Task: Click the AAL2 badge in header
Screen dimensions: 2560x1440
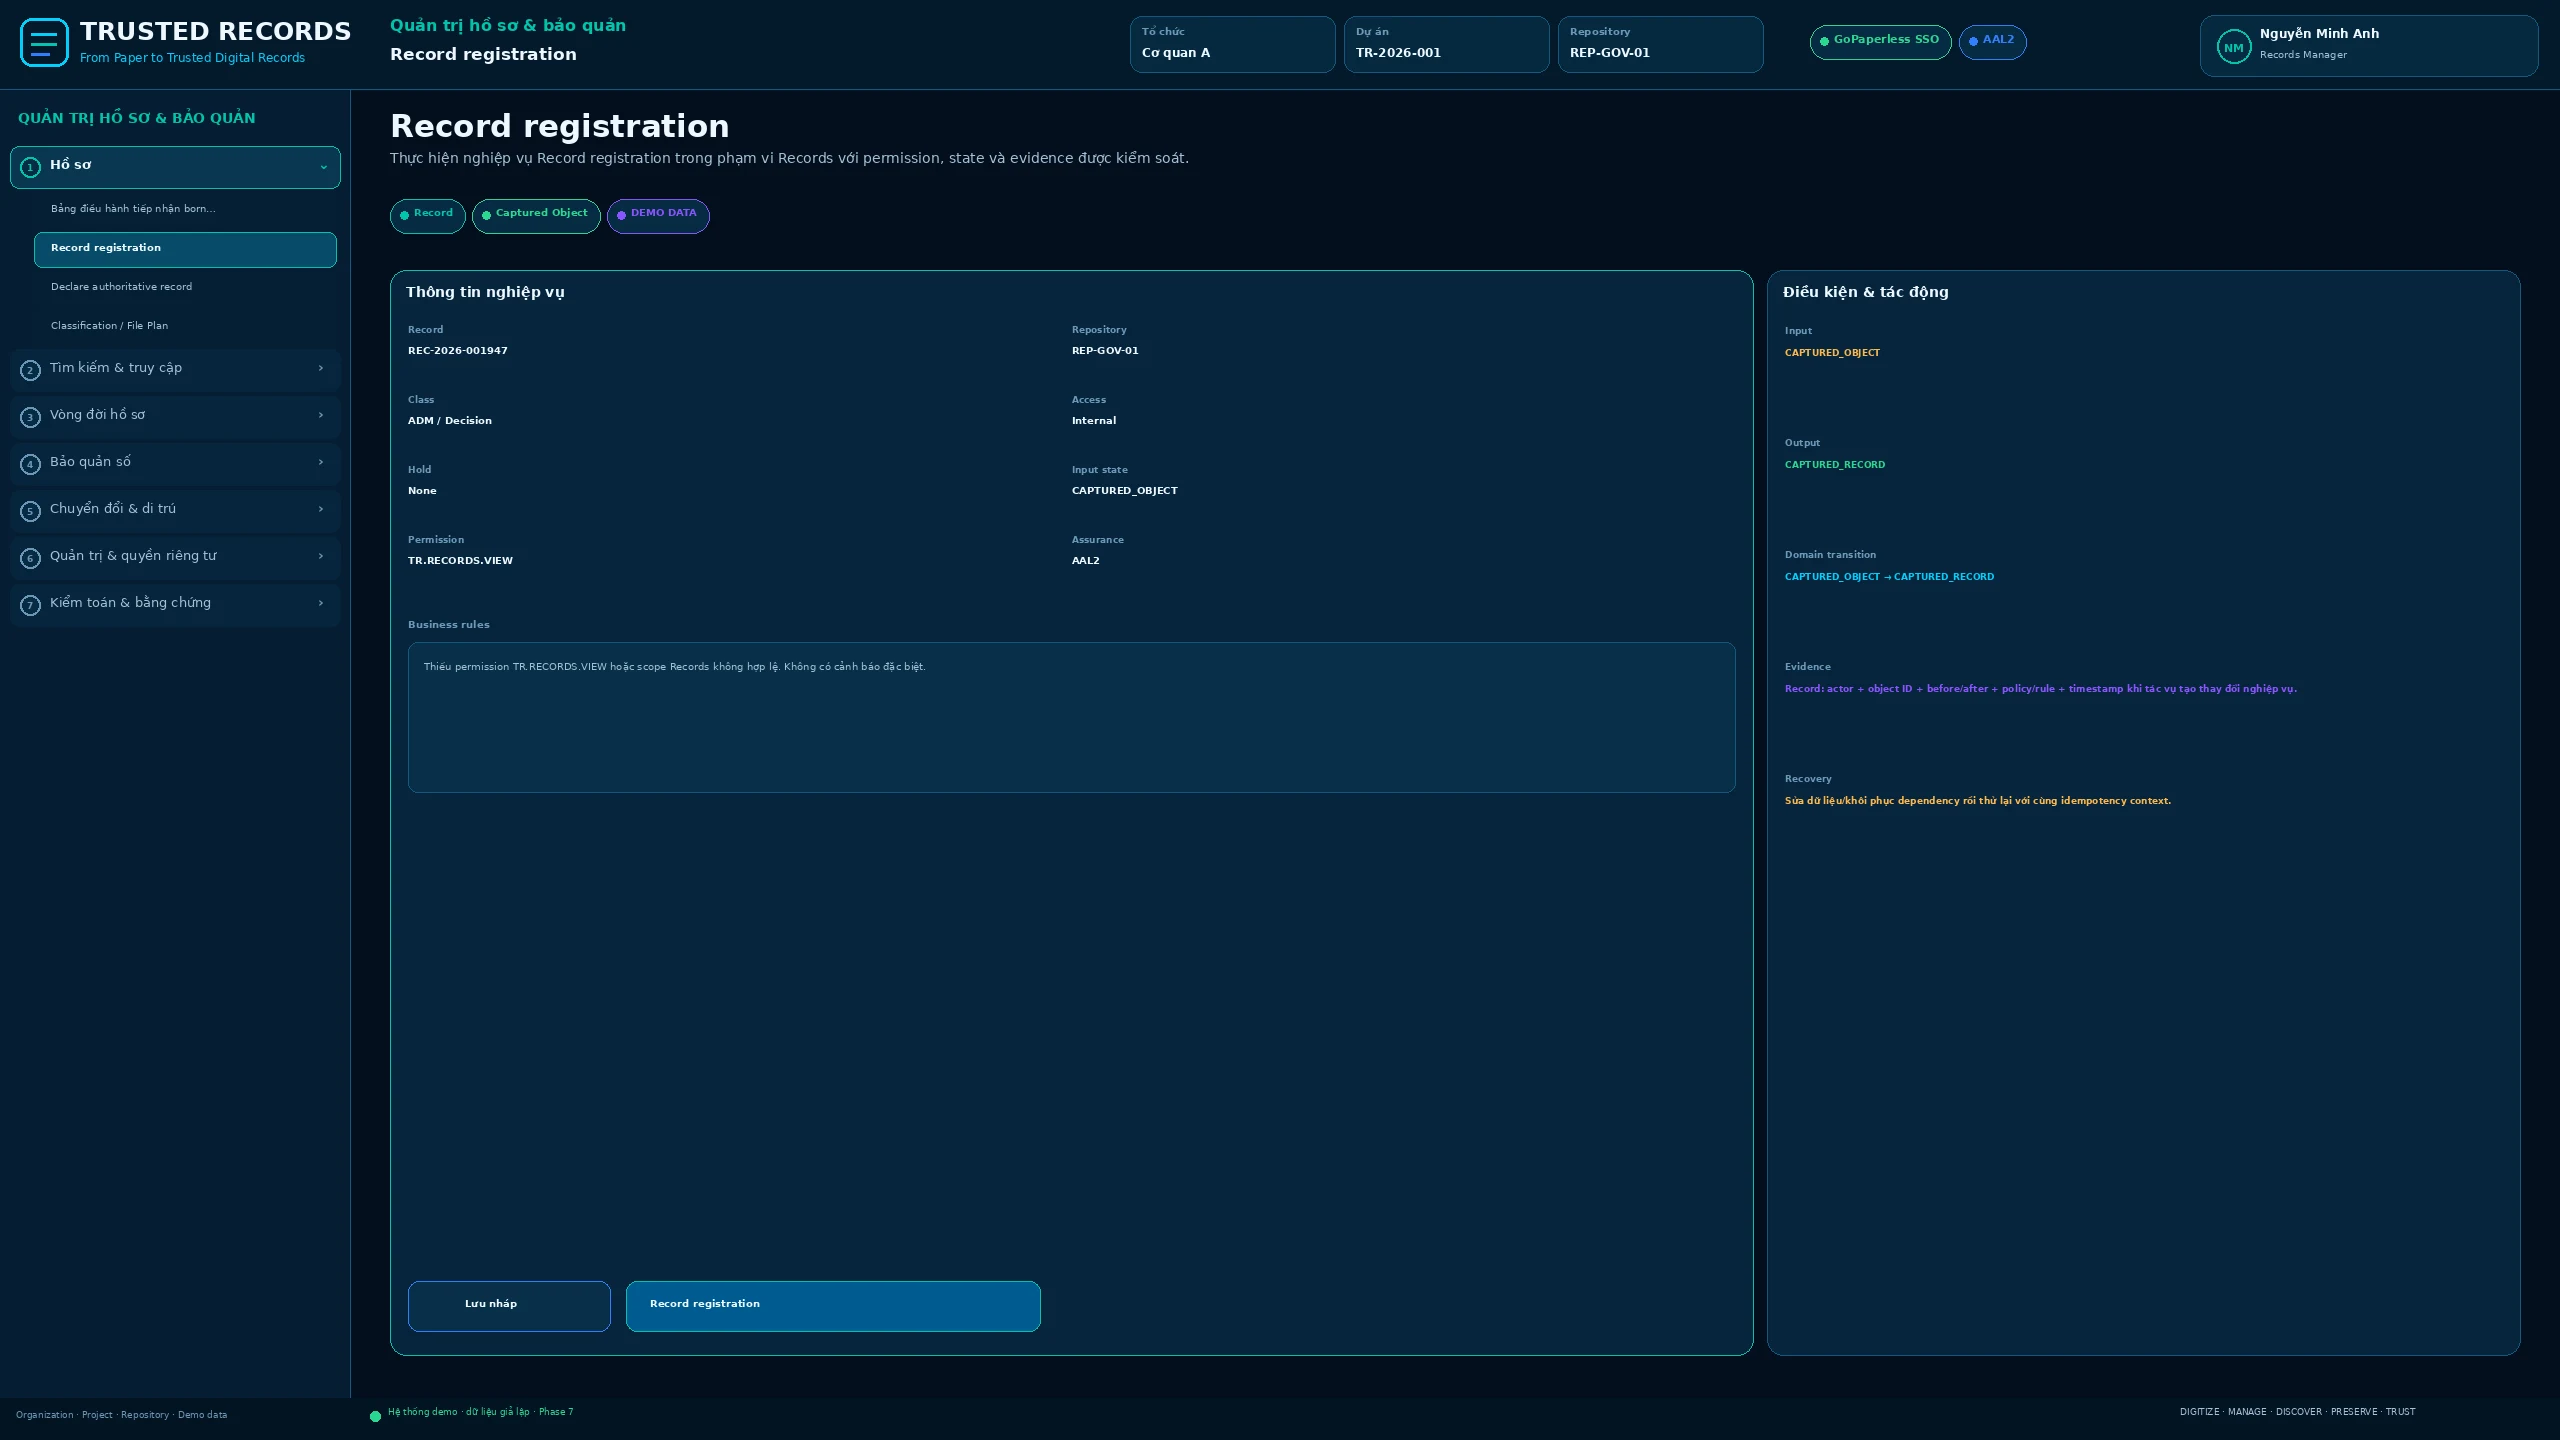Action: click(1992, 42)
